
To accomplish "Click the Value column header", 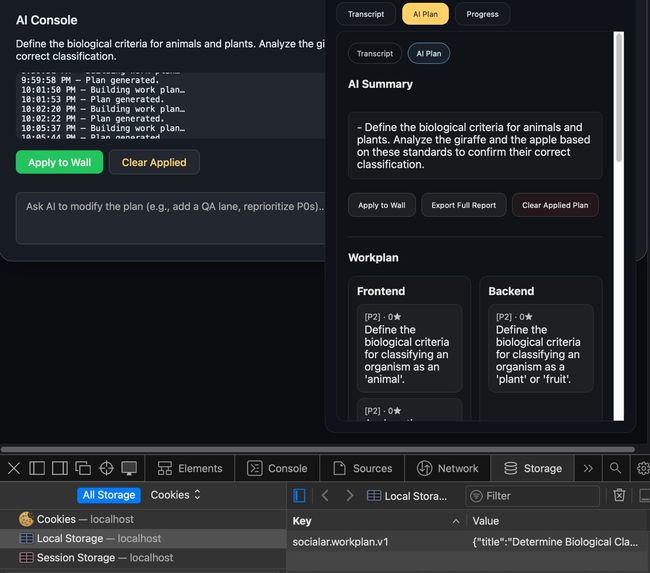I will coord(558,521).
